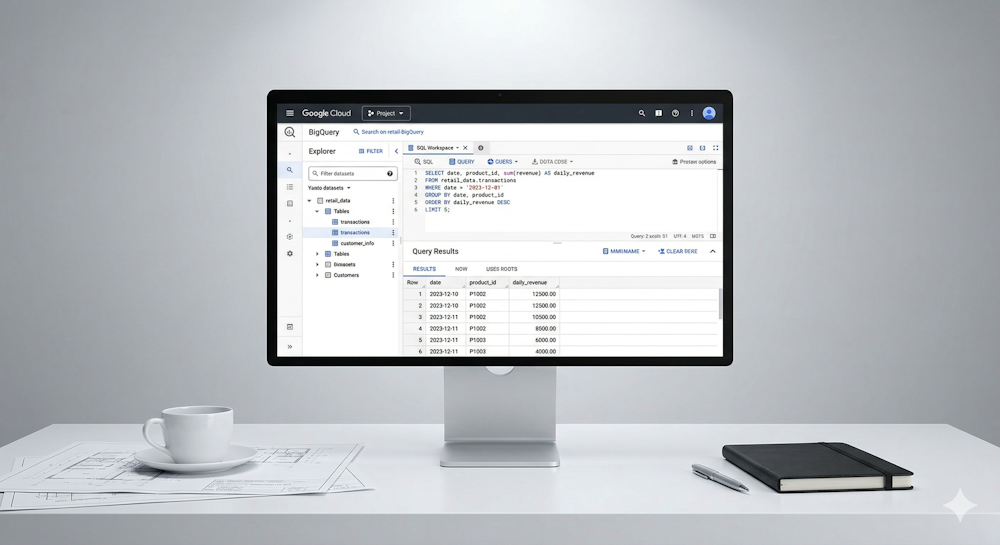Open the Project selector dropdown
Screen dimensions: 1000x545
pos(386,113)
